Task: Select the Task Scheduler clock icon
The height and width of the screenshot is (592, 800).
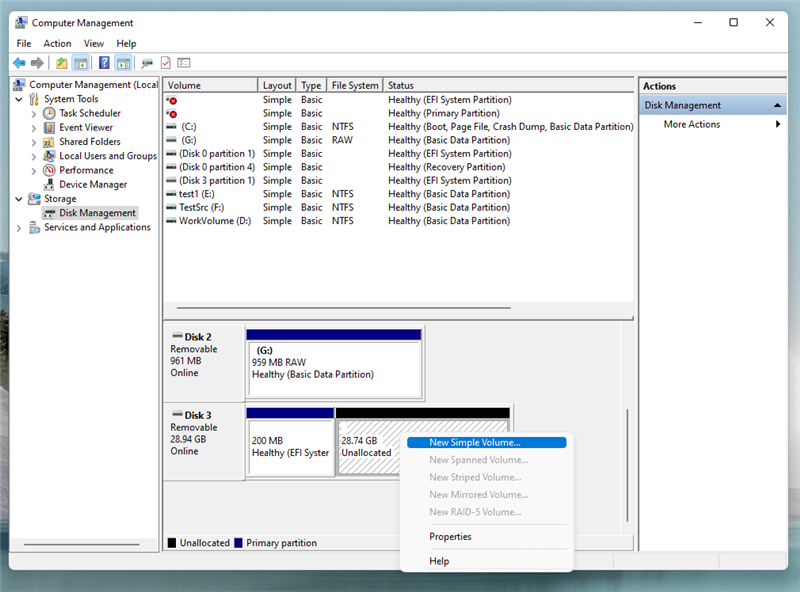Action: [49, 113]
